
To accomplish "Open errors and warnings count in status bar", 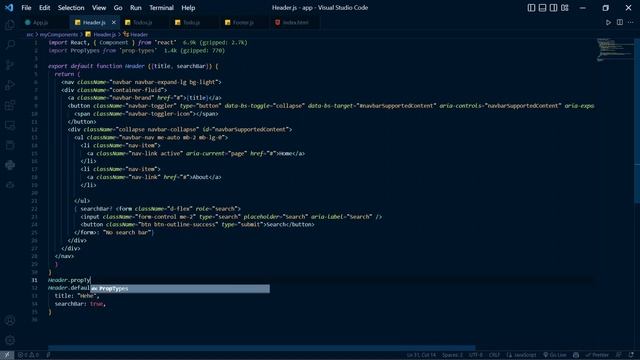I will (29, 355).
